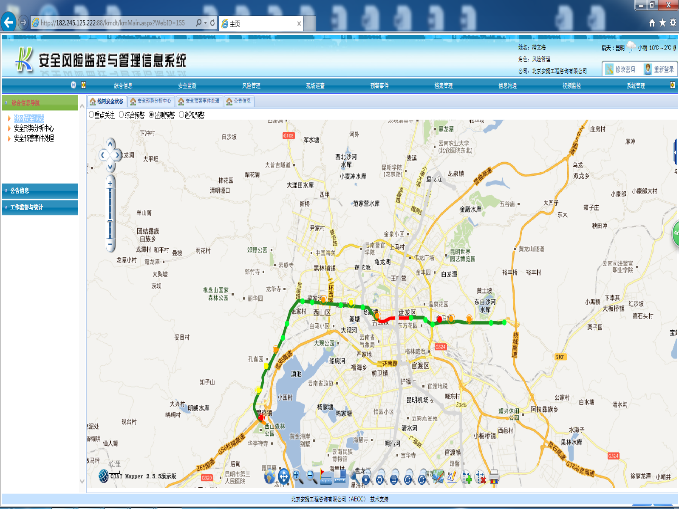The height and width of the screenshot is (509, 679).
Task: Expand the bottom blue sidebar statistics panel
Action: pos(39,207)
